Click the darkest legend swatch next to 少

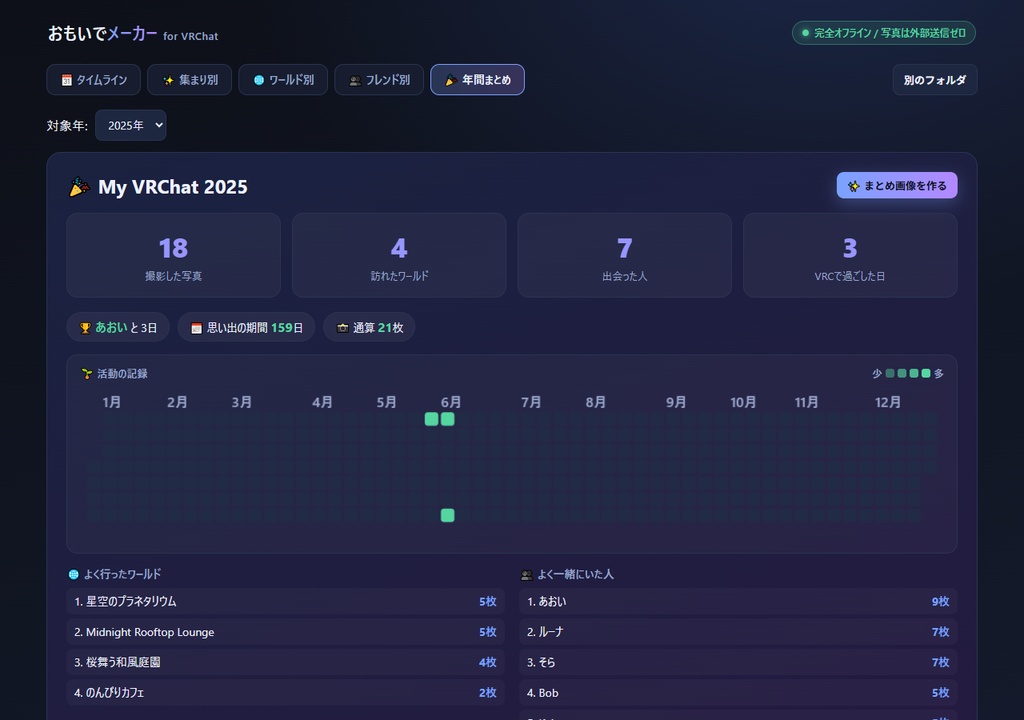pyautogui.click(x=889, y=374)
